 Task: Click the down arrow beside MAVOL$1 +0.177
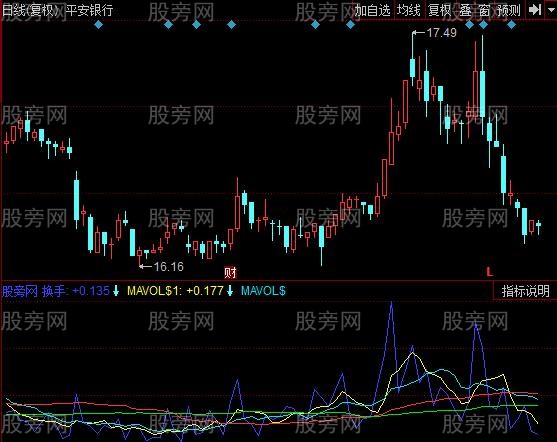click(230, 291)
